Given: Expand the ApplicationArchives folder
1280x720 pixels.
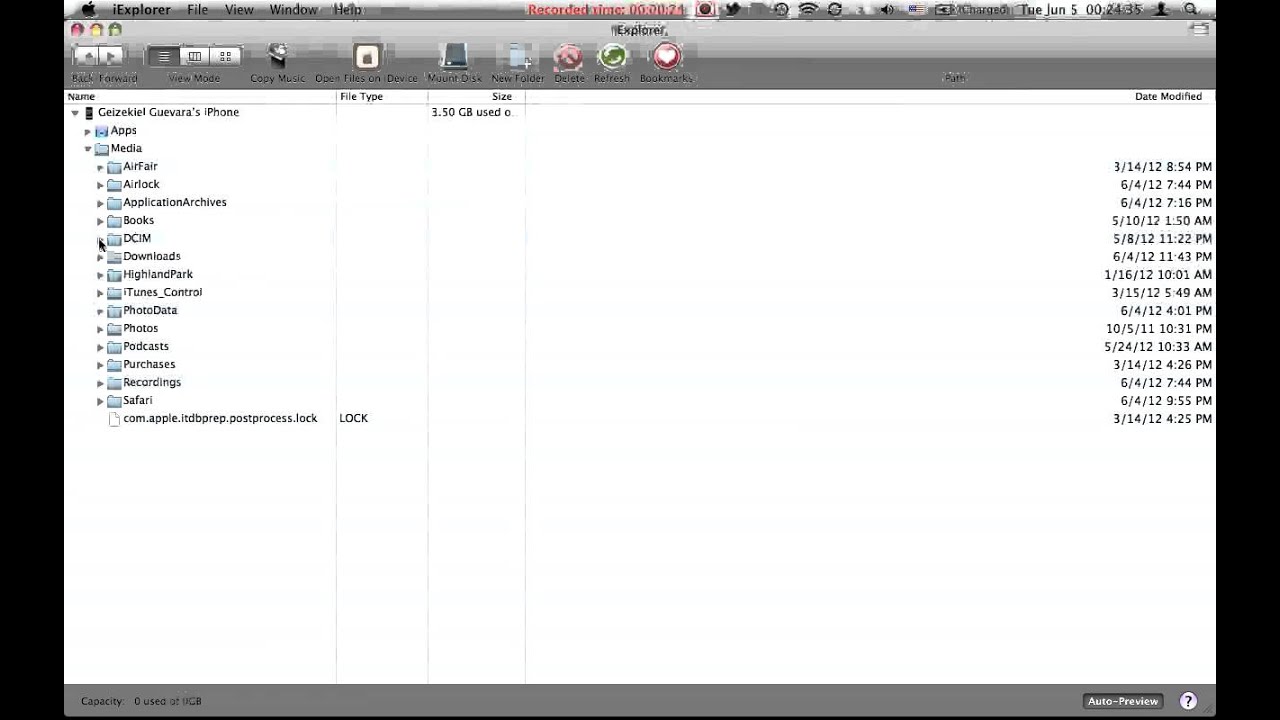Looking at the screenshot, I should click(101, 203).
